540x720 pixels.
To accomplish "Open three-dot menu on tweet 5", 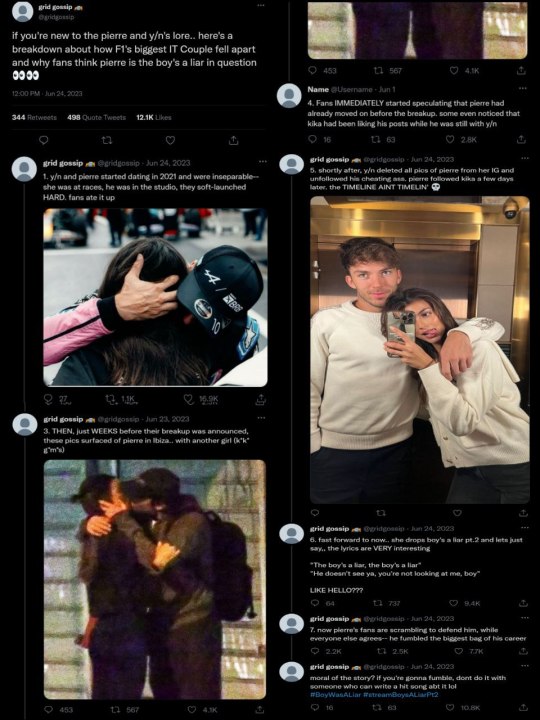I will click(x=524, y=158).
